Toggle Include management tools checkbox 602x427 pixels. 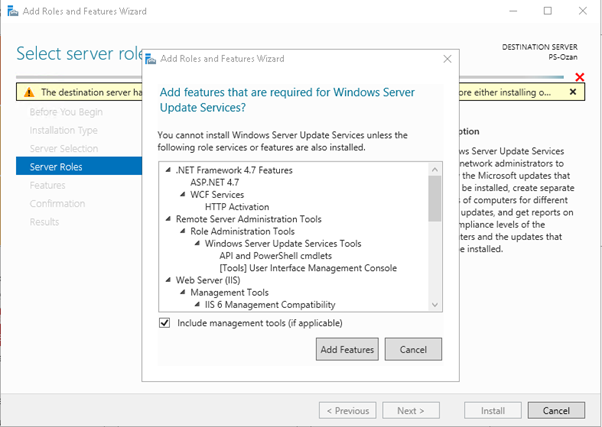(x=165, y=323)
